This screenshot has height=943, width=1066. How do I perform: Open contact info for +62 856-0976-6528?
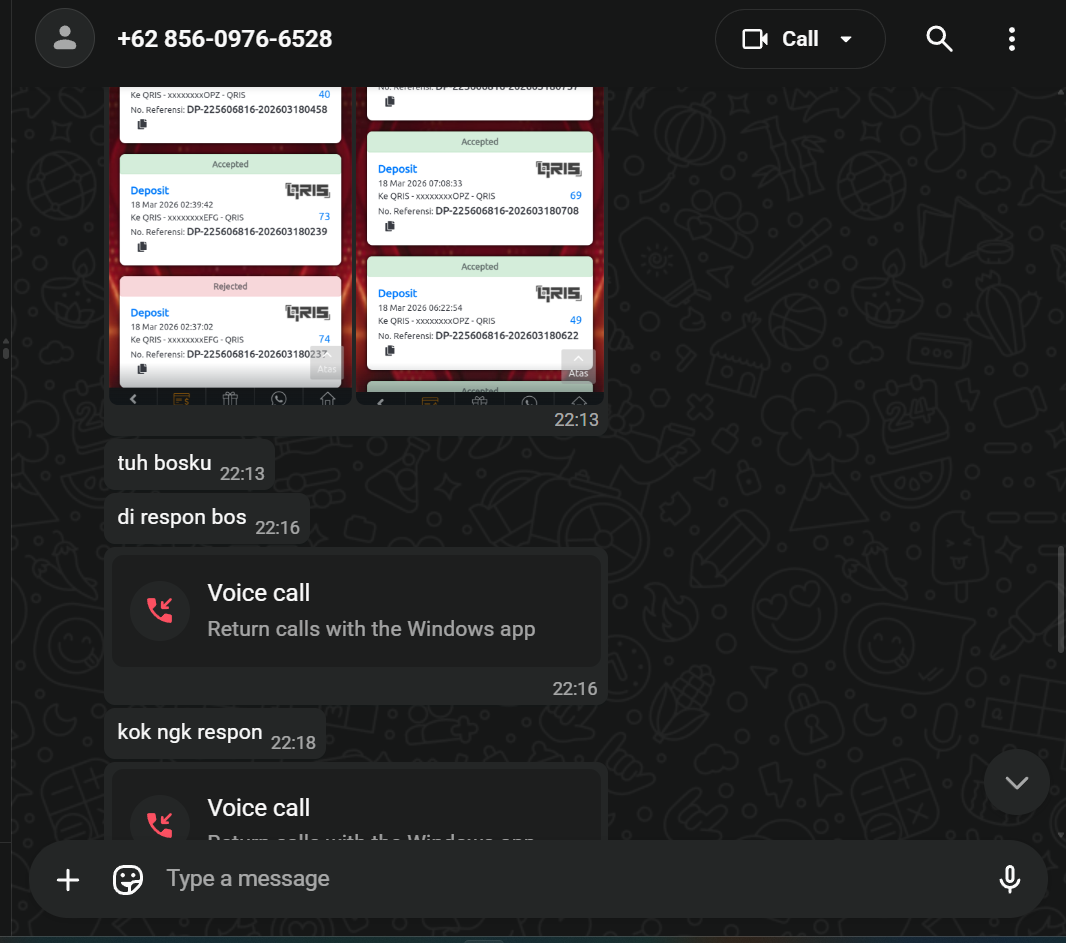[224, 39]
